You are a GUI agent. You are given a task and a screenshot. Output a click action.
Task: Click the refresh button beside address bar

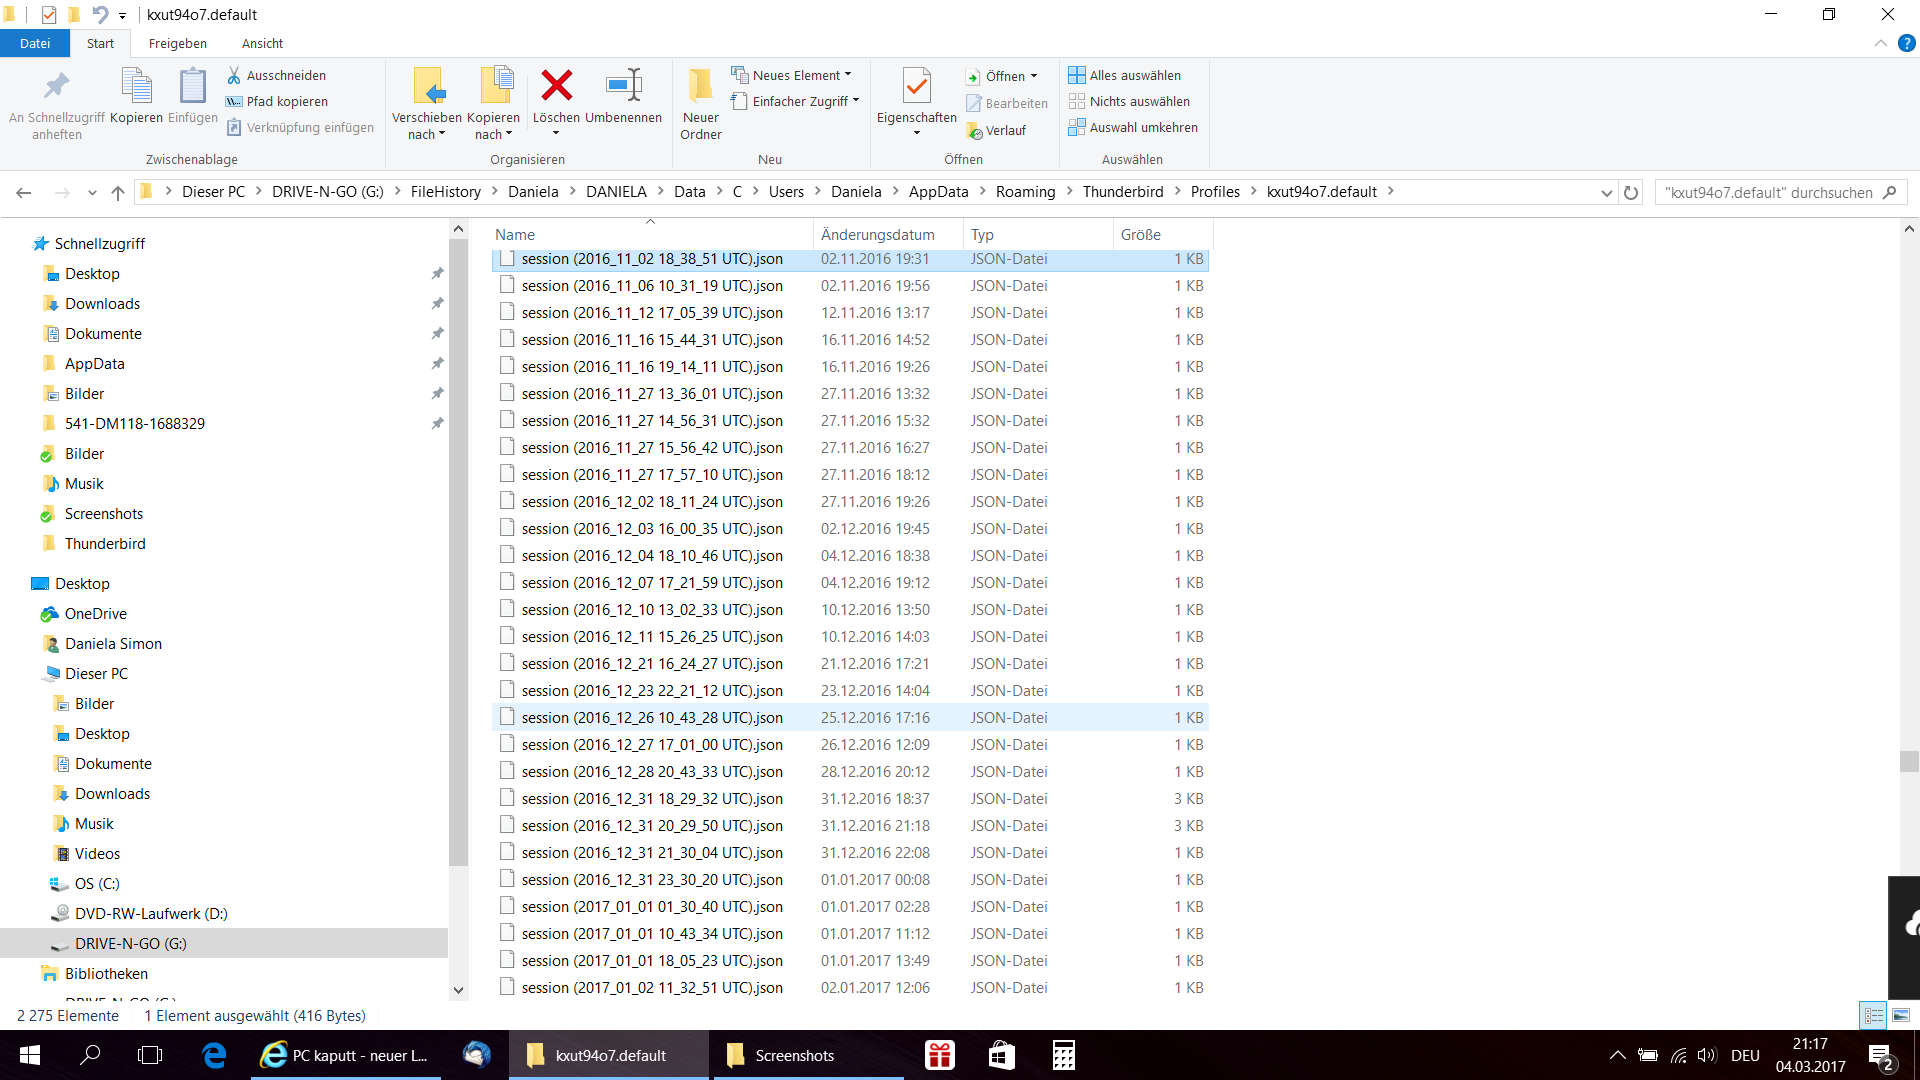pyautogui.click(x=1631, y=192)
